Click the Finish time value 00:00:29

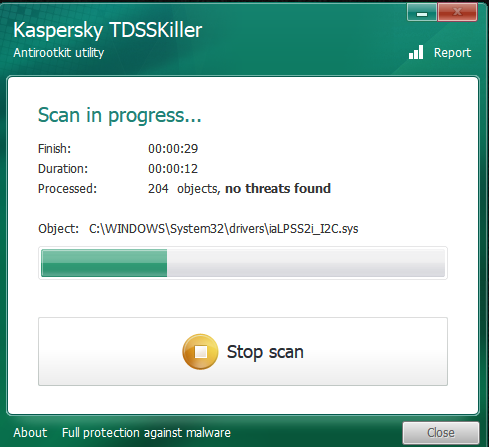click(x=173, y=148)
